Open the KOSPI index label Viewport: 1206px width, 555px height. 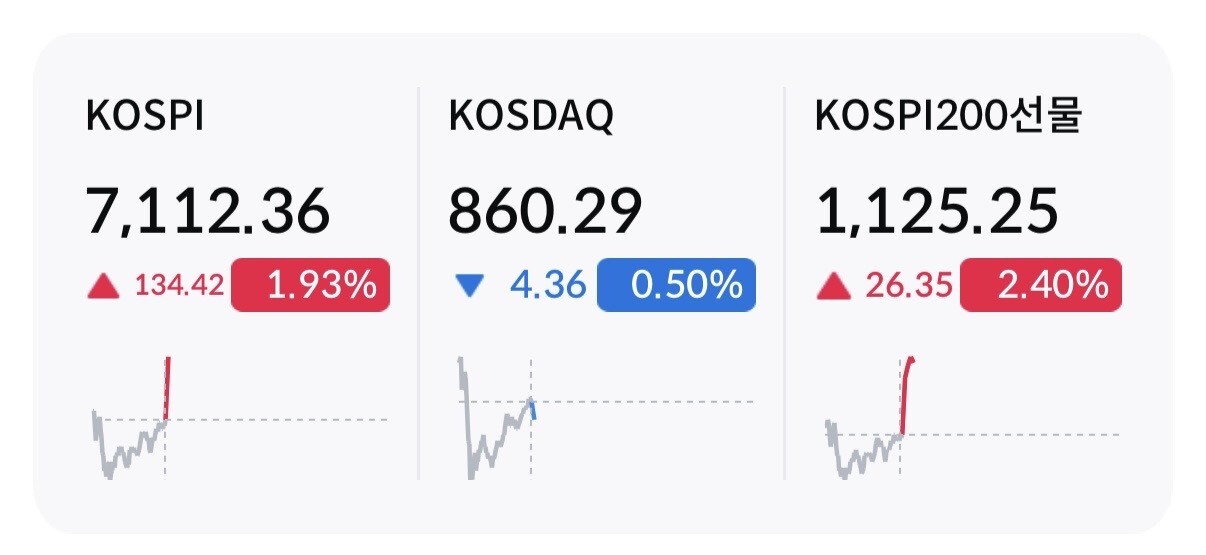pos(146,117)
